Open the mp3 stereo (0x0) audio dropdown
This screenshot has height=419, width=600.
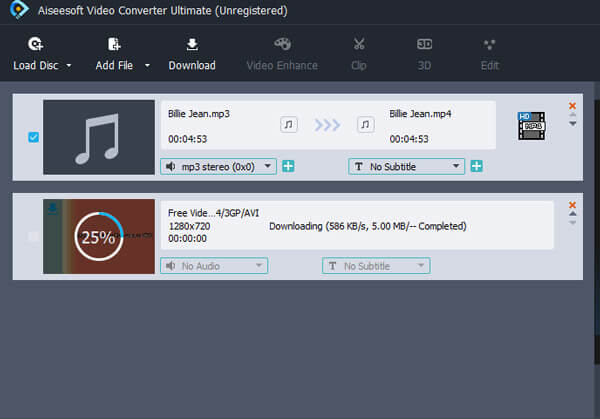tap(218, 166)
